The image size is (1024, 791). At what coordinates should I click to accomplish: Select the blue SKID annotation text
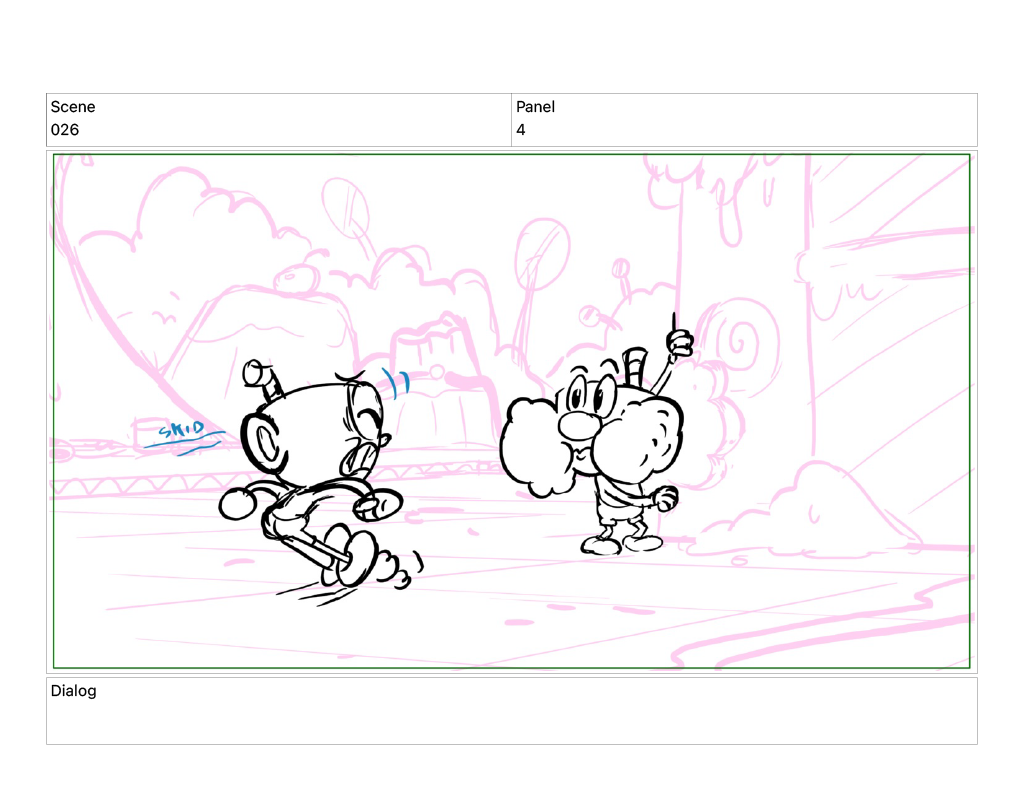pos(182,432)
